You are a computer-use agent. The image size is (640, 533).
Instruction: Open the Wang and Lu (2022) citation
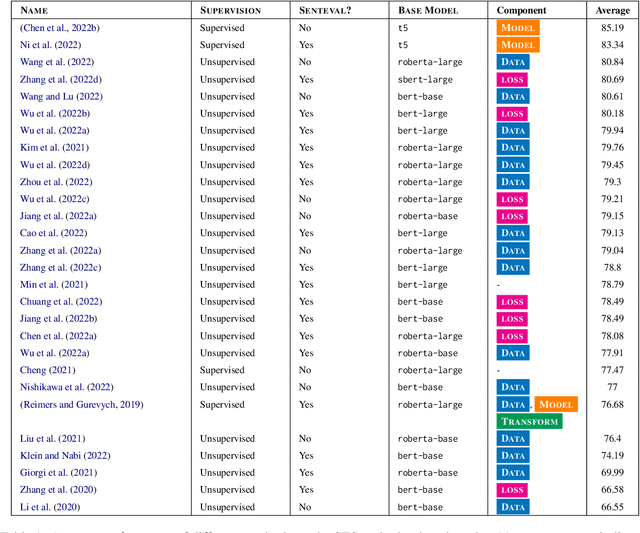[x=59, y=97]
